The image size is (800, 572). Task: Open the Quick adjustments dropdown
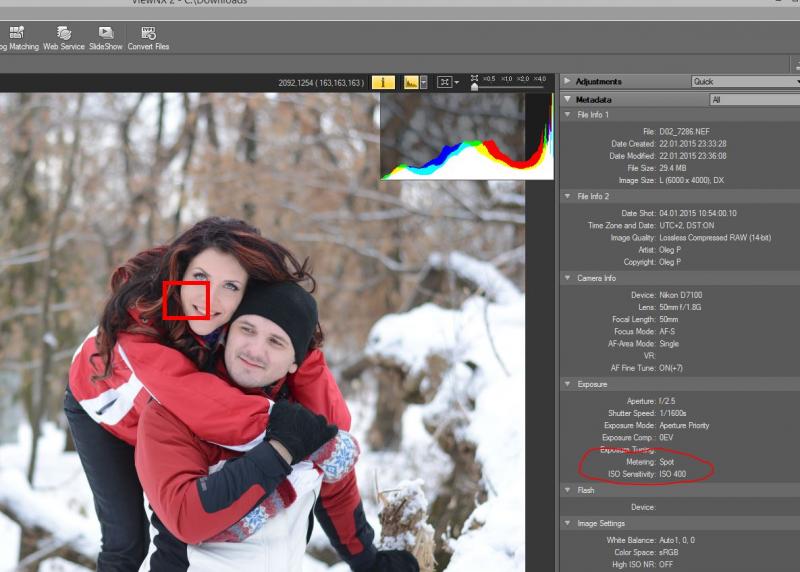click(x=745, y=82)
